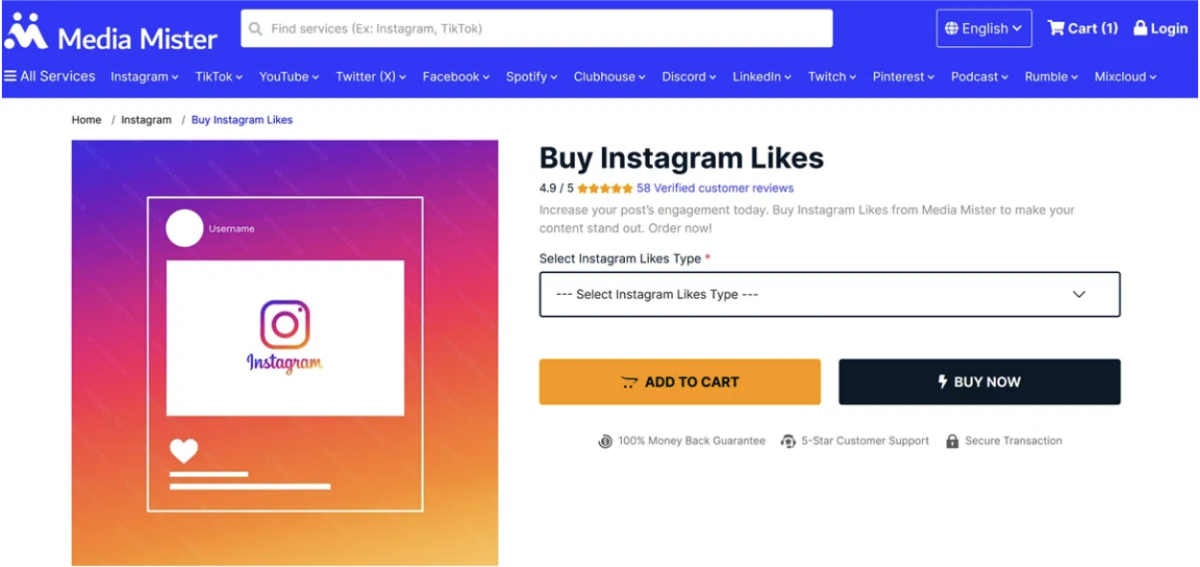Open the Mixcloud menu item
1200x567 pixels.
(x=1125, y=77)
